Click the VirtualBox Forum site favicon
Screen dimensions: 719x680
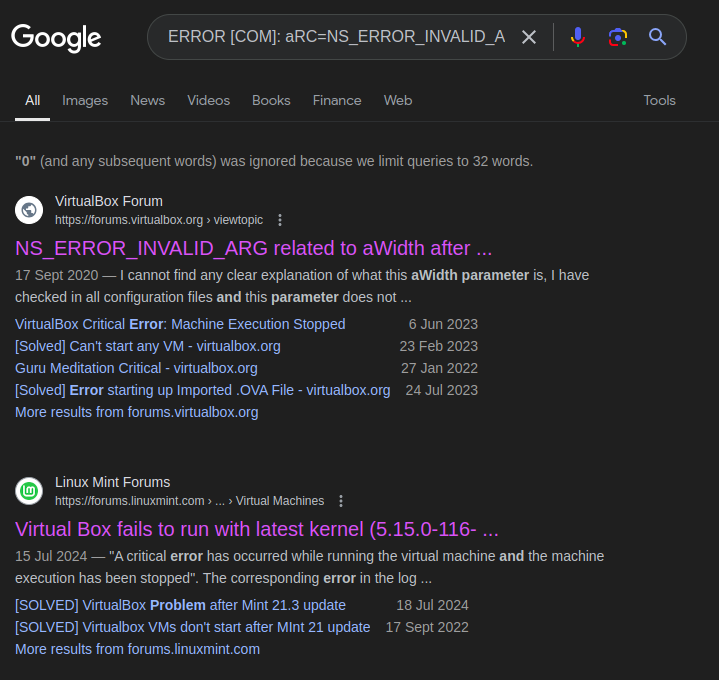29,210
